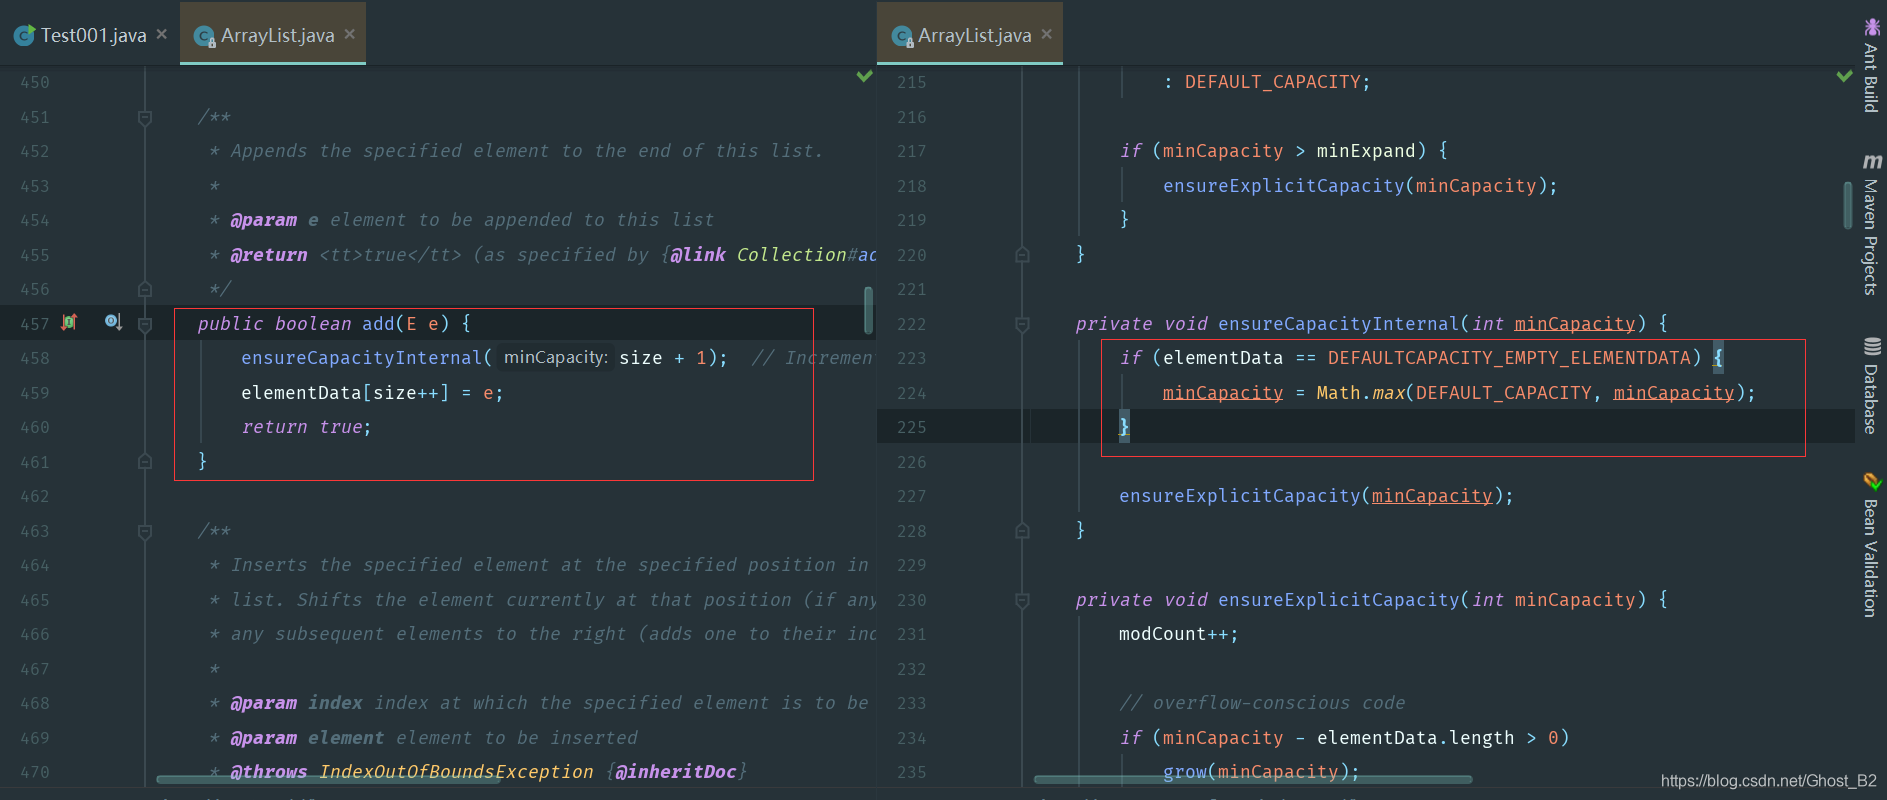The image size is (1887, 800).
Task: Click grow(minCapacity) on line 235
Action: click(x=1256, y=771)
